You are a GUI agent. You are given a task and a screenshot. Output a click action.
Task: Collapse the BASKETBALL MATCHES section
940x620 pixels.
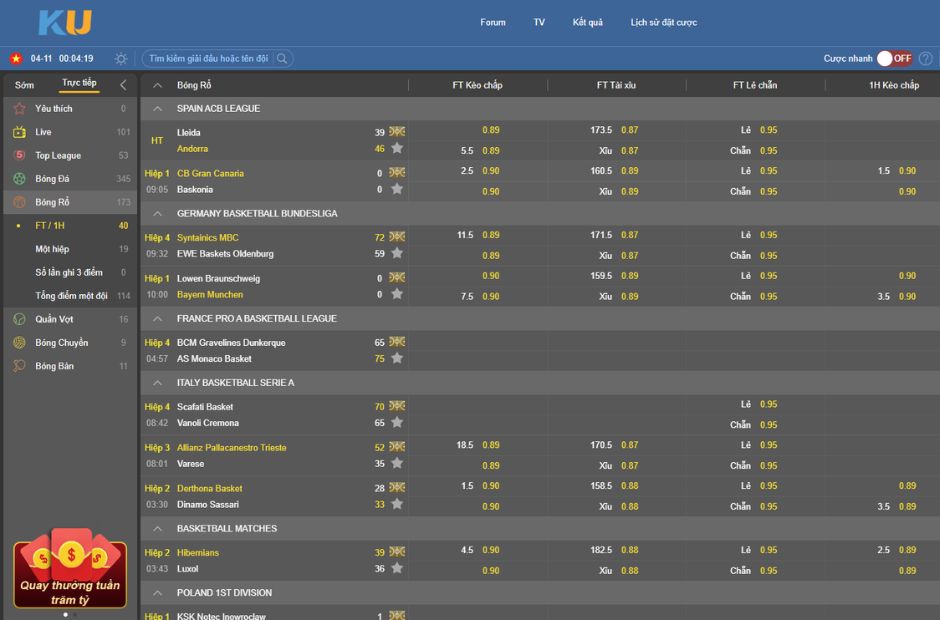[x=157, y=528]
